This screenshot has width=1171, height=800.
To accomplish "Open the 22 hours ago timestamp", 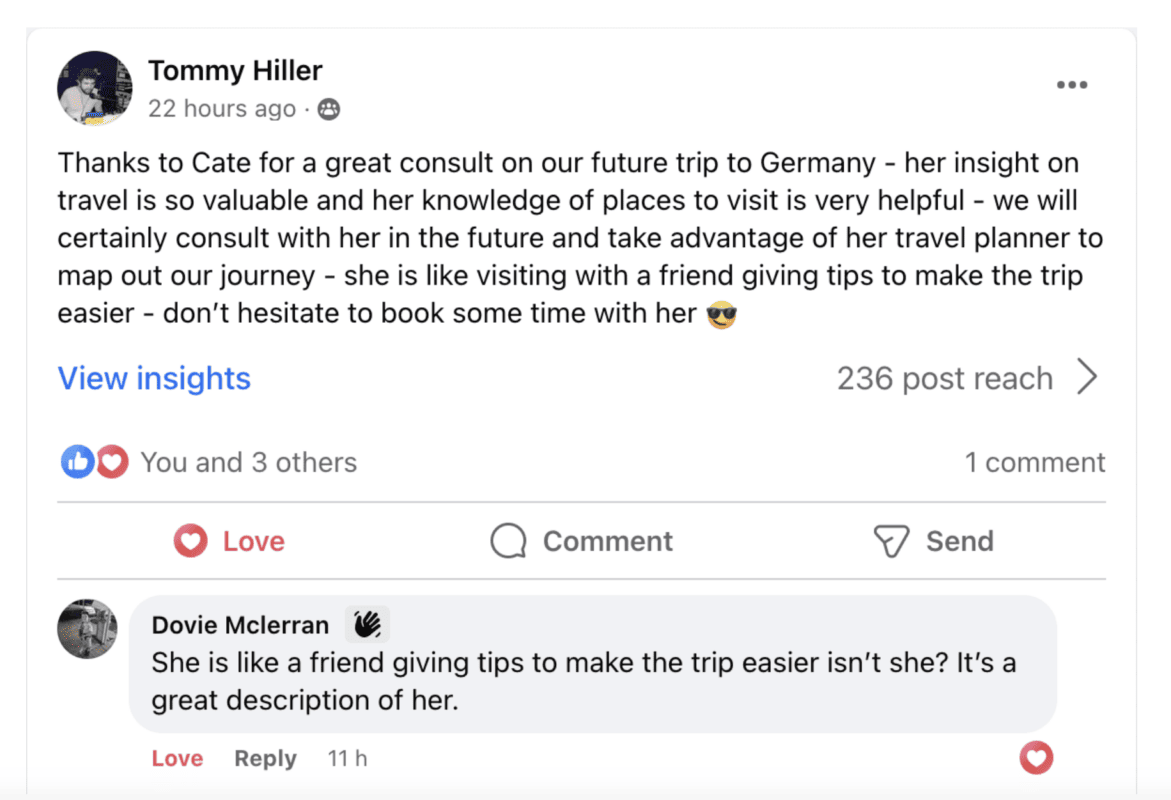I will (222, 109).
